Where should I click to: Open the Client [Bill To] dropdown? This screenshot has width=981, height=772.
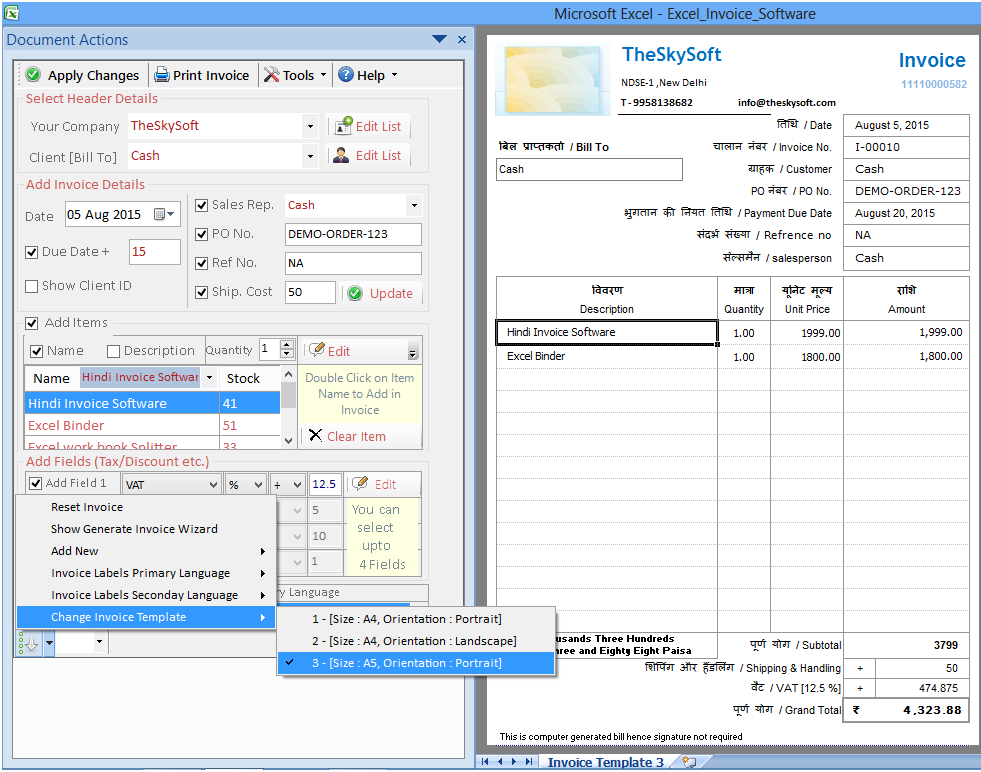click(310, 156)
